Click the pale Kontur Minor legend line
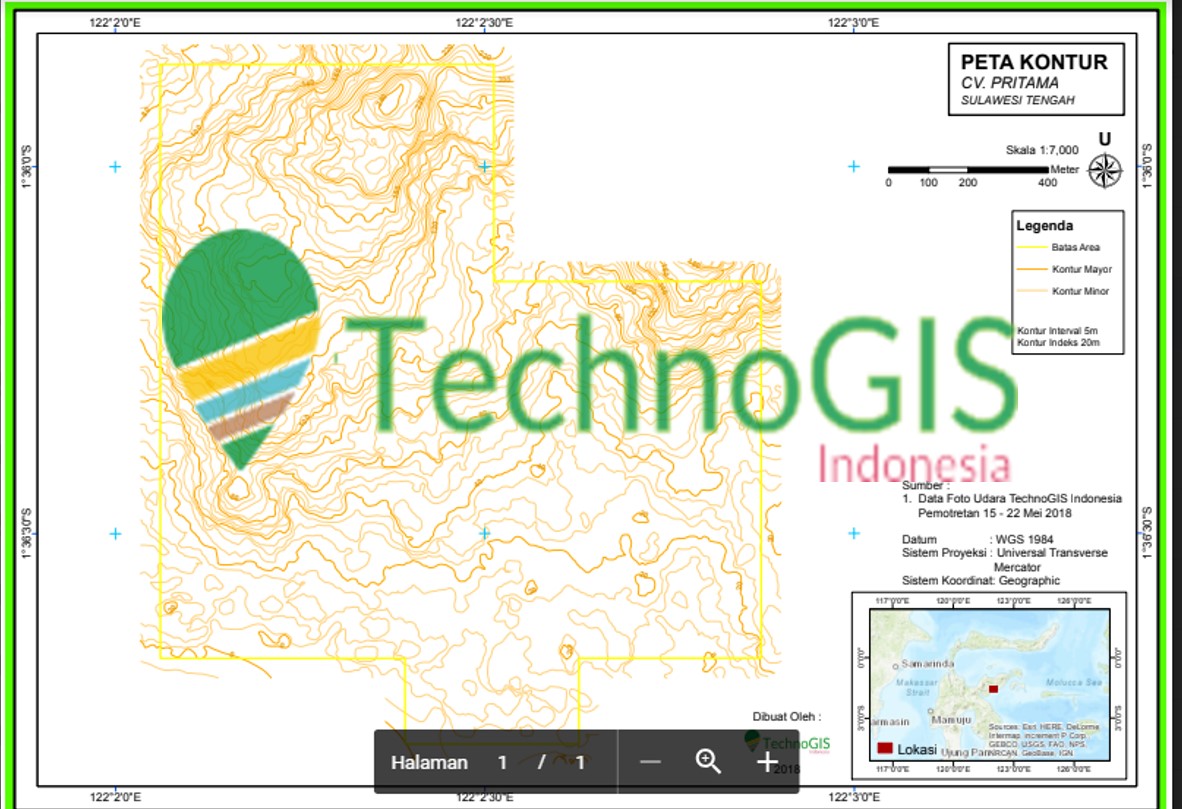1182x809 pixels. pyautogui.click(x=1031, y=291)
